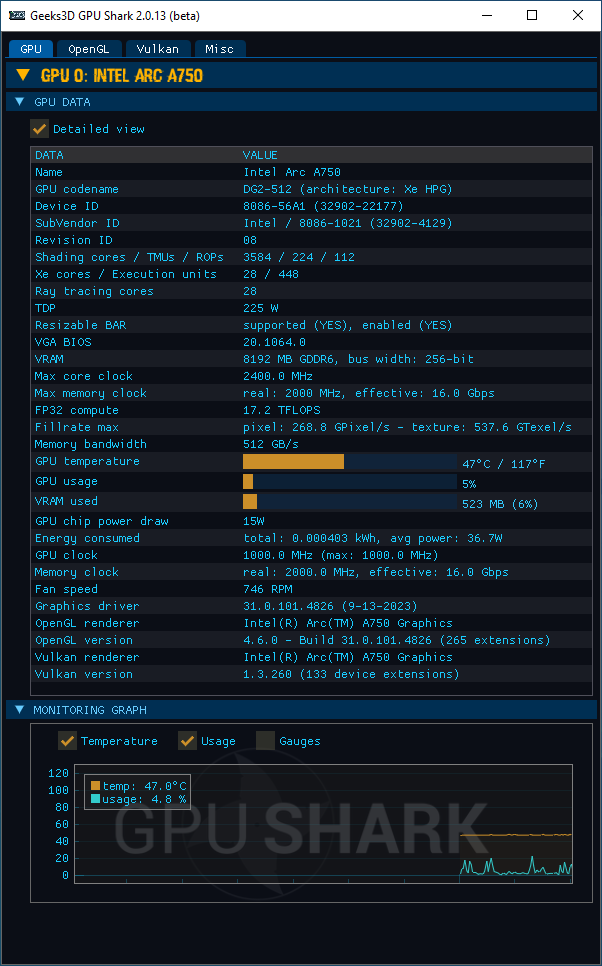
Task: Close the GPU Shark window
Action: click(577, 15)
